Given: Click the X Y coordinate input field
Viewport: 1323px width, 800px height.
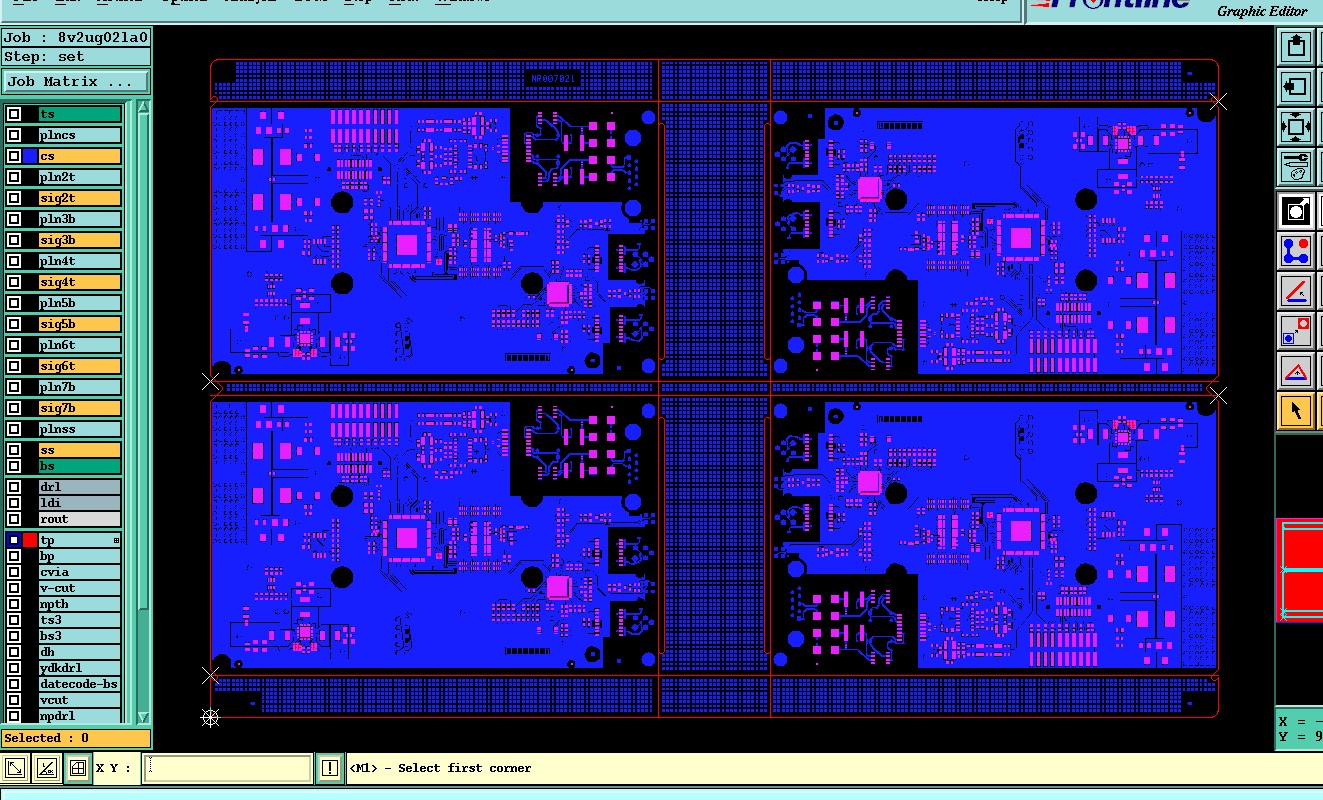Looking at the screenshot, I should [227, 768].
